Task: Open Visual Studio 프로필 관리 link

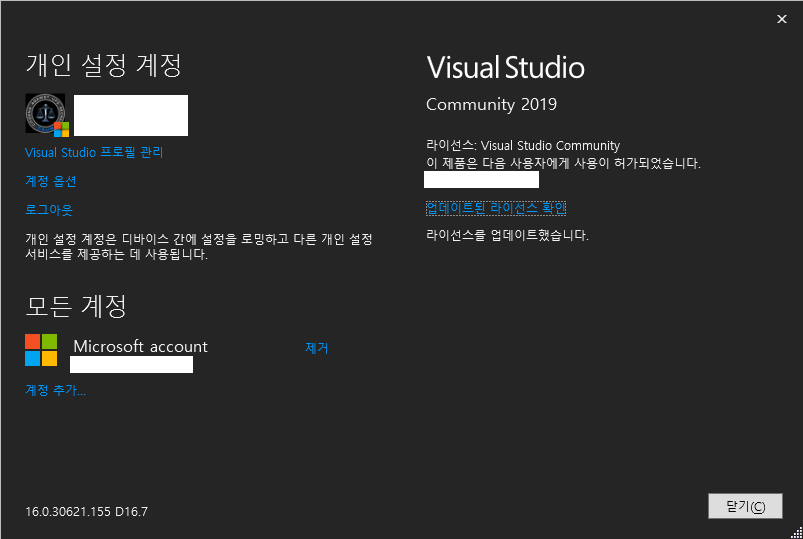Action: coord(94,153)
